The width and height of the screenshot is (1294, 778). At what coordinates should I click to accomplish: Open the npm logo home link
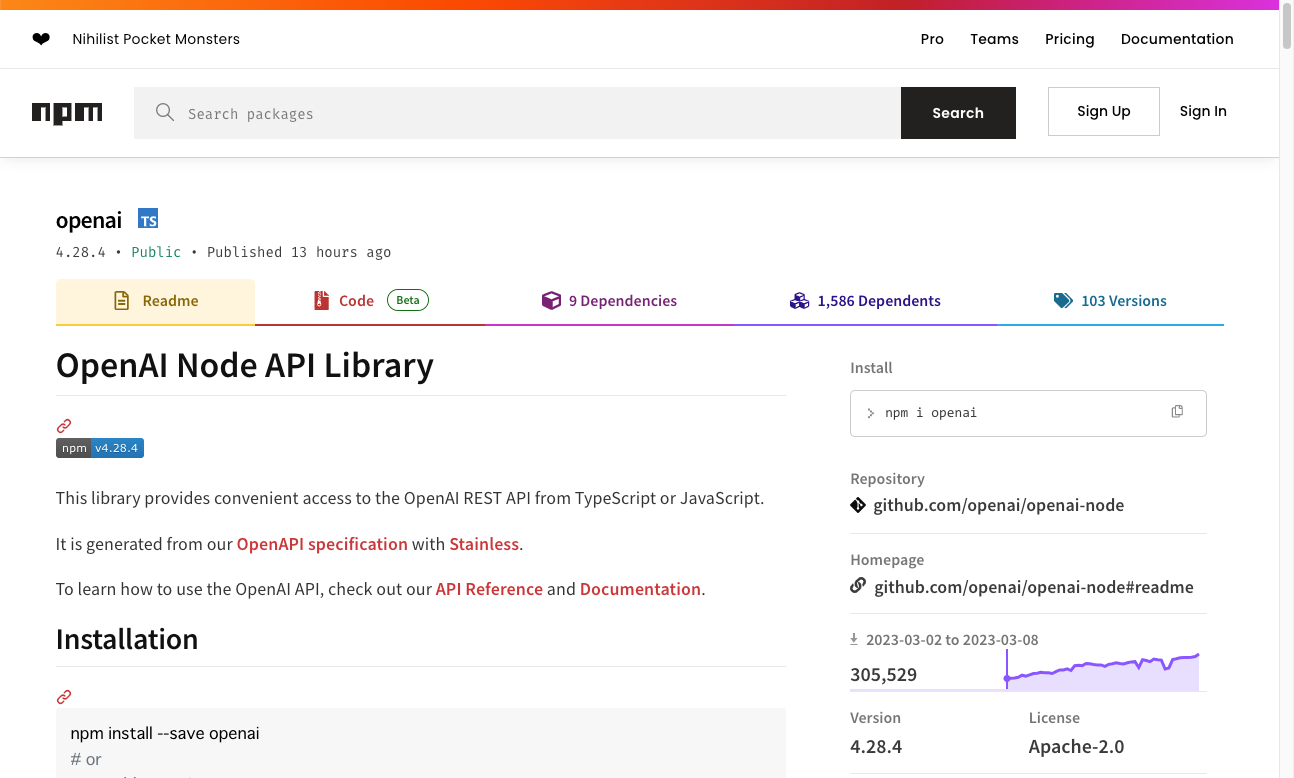(x=67, y=113)
